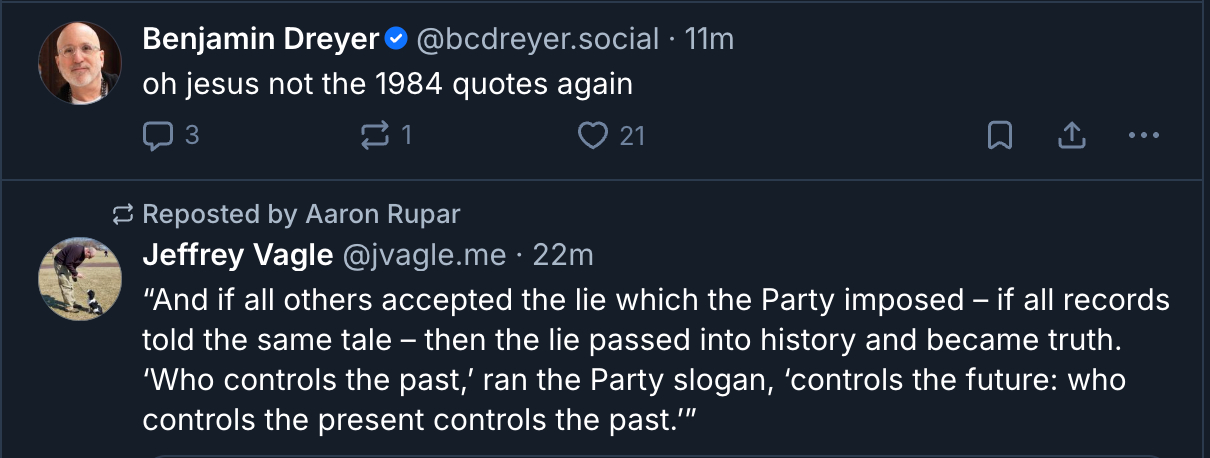This screenshot has height=458, width=1210.
Task: Bookmark Benjamin Dreyer's post
Action: point(999,135)
